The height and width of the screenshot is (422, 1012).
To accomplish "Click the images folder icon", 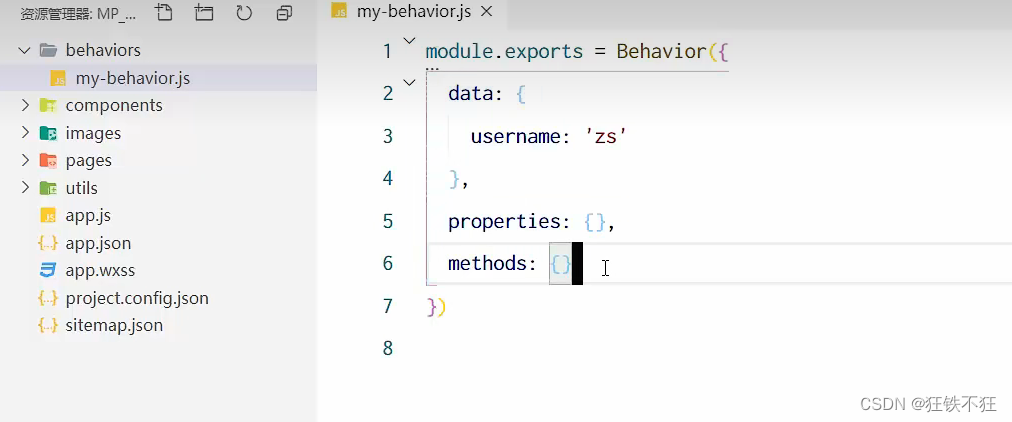I will point(48,133).
